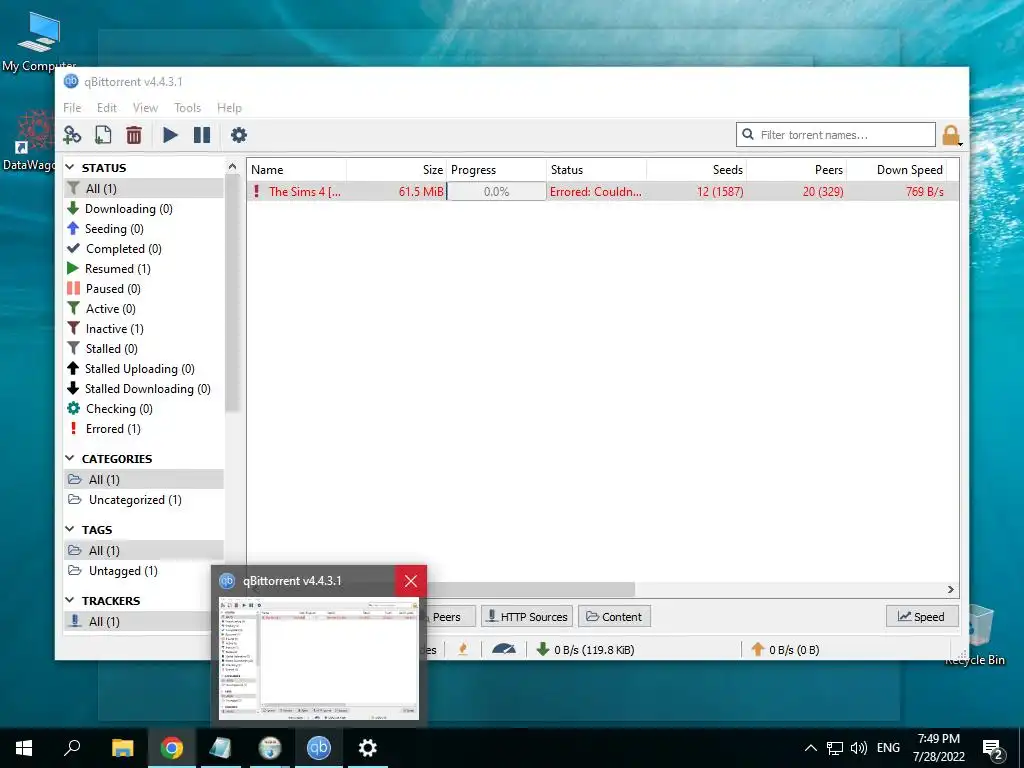The height and width of the screenshot is (768, 1024).
Task: Click the alternative speed limits speedometer icon
Action: pos(504,649)
